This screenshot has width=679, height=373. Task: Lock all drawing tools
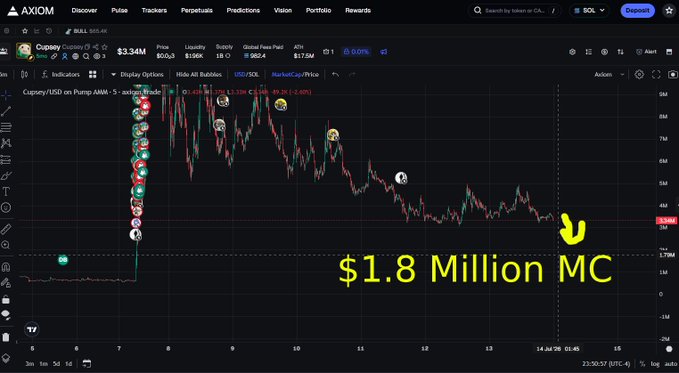pyautogui.click(x=6, y=299)
